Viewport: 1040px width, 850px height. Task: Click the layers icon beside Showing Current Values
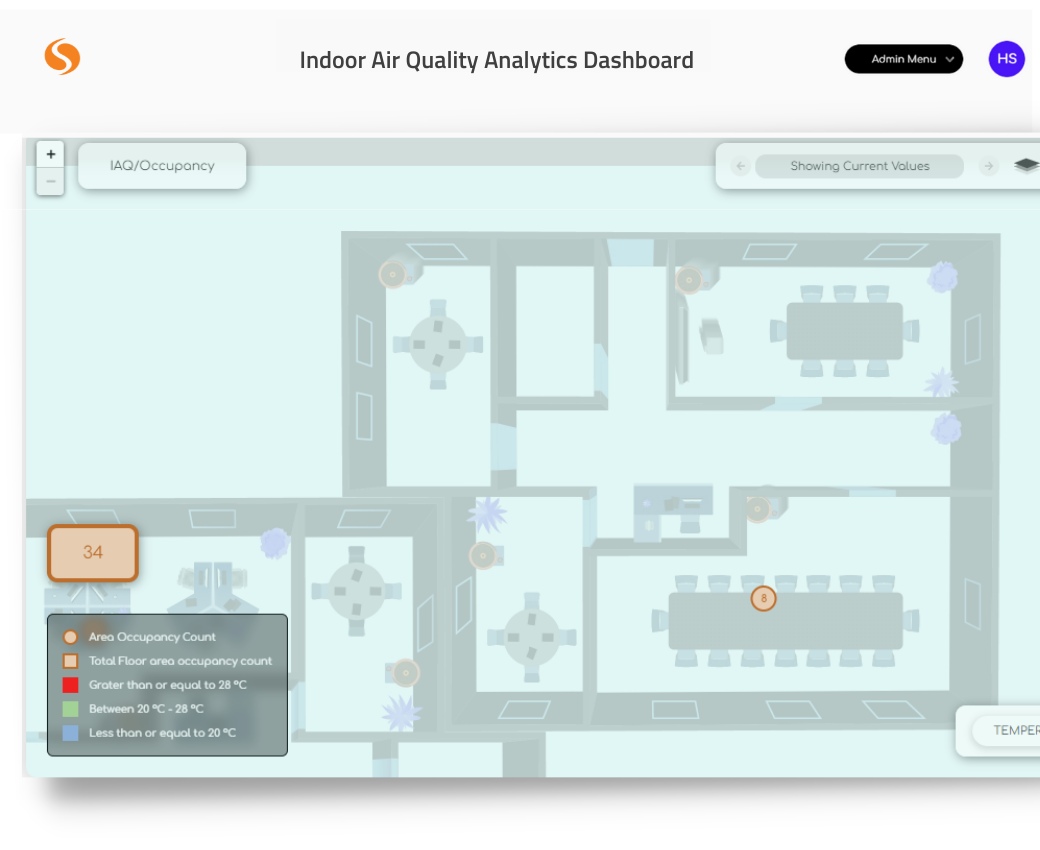1026,164
